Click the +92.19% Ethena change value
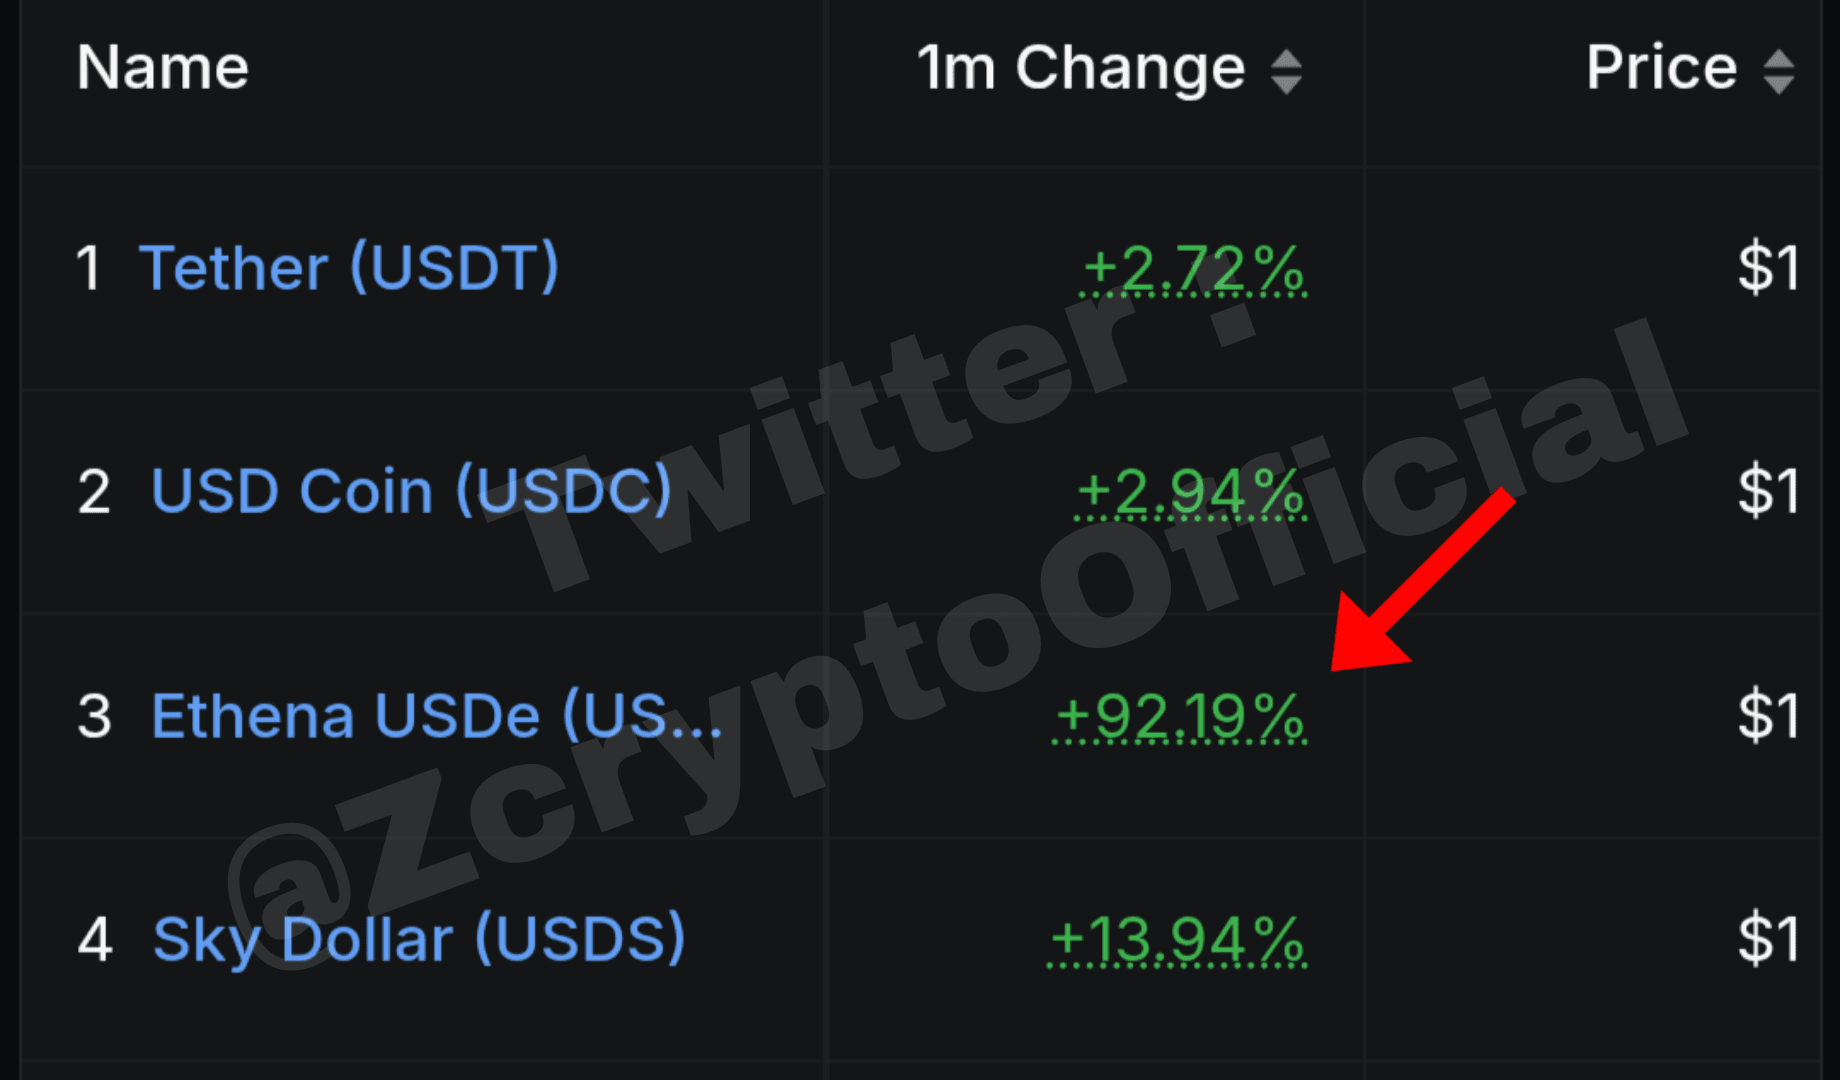This screenshot has height=1080, width=1840. (1180, 717)
